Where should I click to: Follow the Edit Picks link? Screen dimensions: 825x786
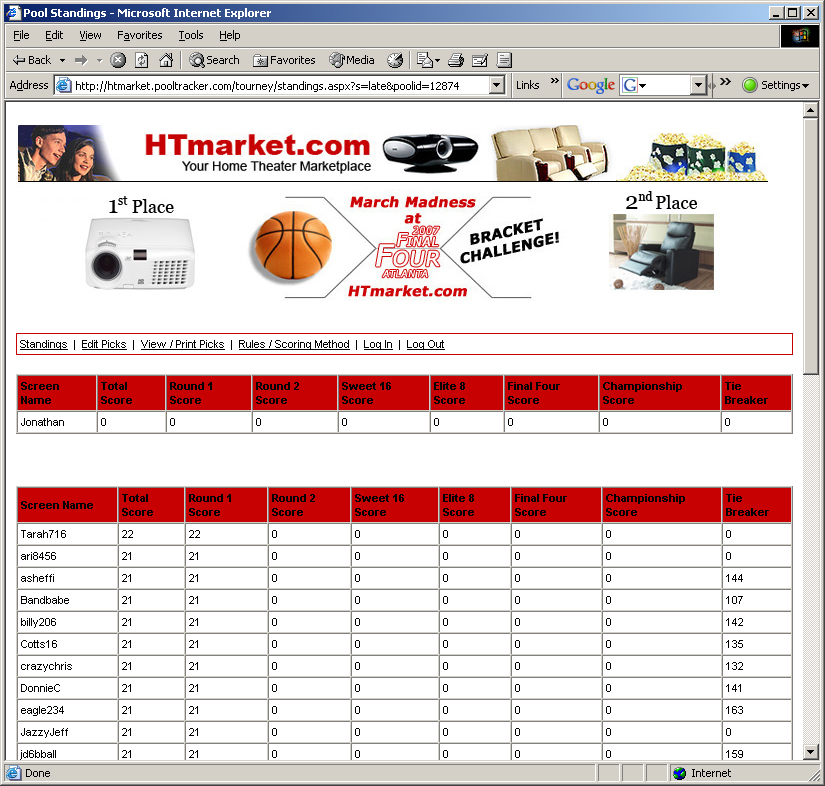(x=103, y=344)
